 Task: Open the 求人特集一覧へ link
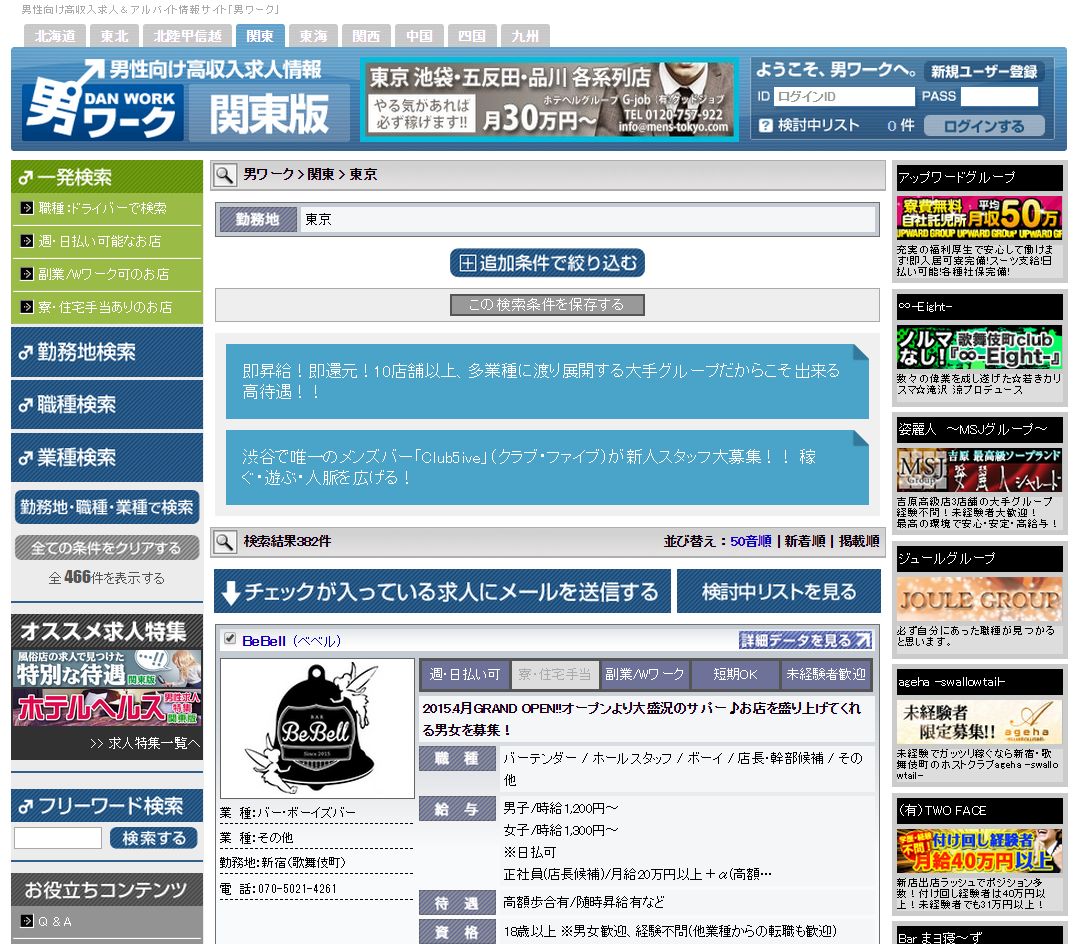145,743
